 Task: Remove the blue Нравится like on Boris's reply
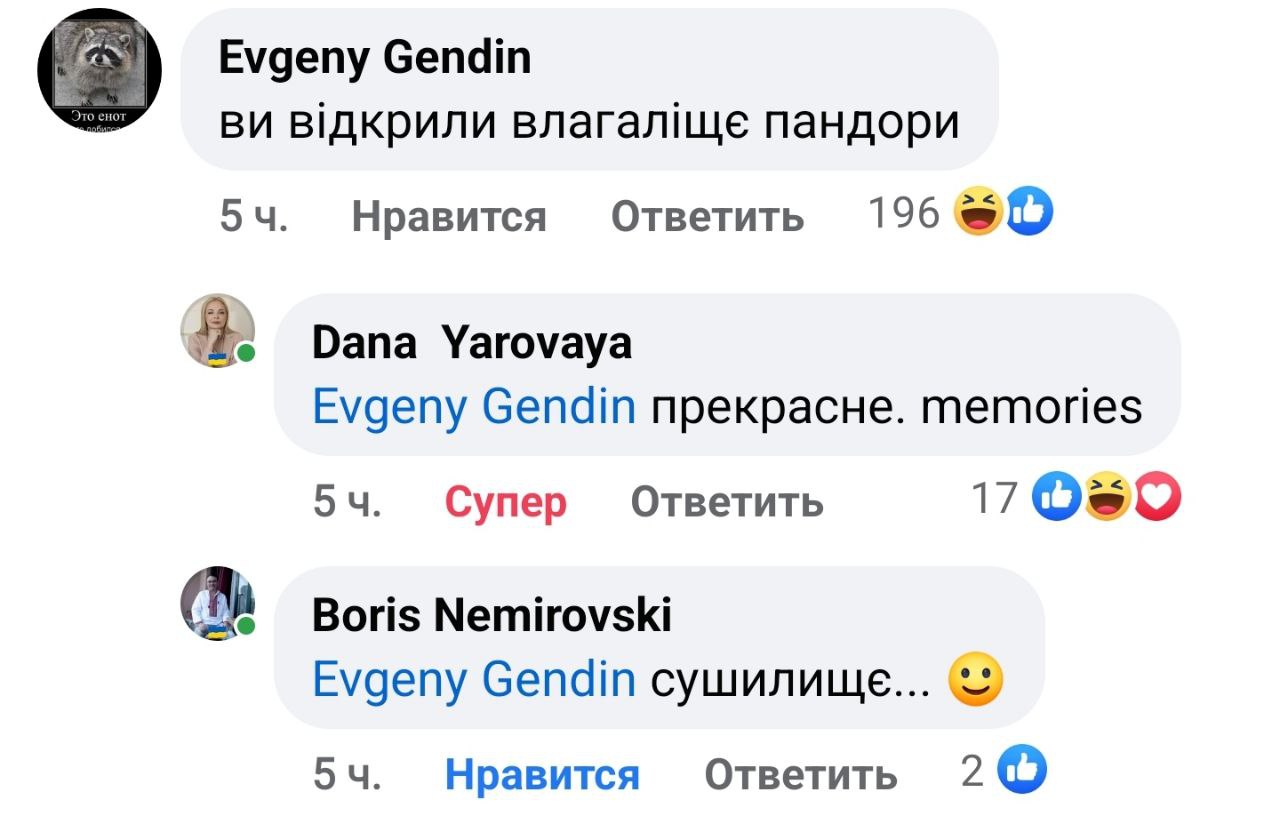(x=542, y=774)
